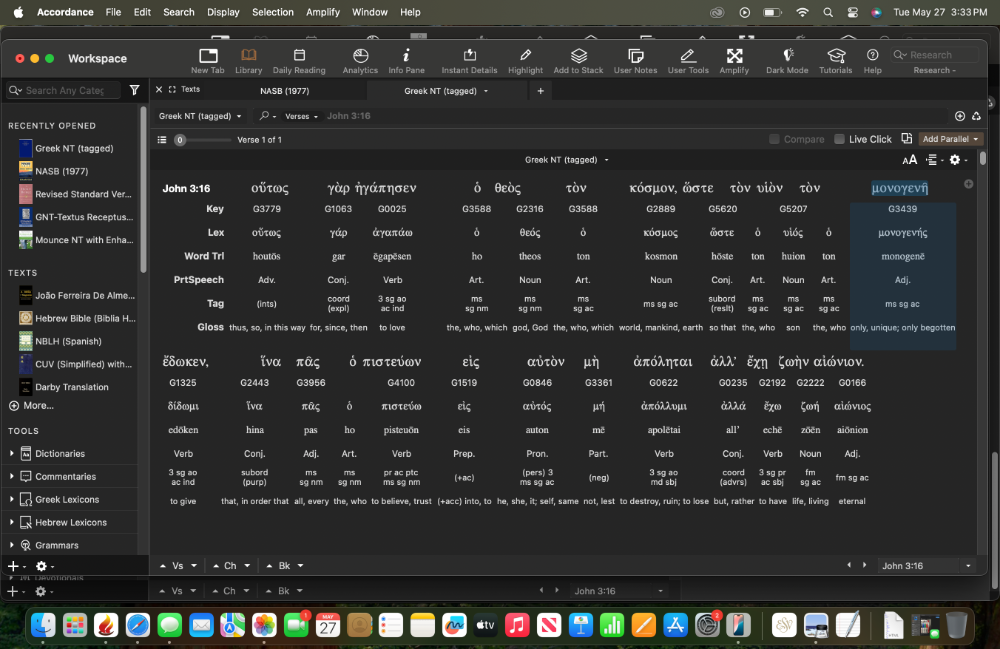Click the Vs navigation down arrow
This screenshot has width=1000, height=649.
[x=194, y=565]
